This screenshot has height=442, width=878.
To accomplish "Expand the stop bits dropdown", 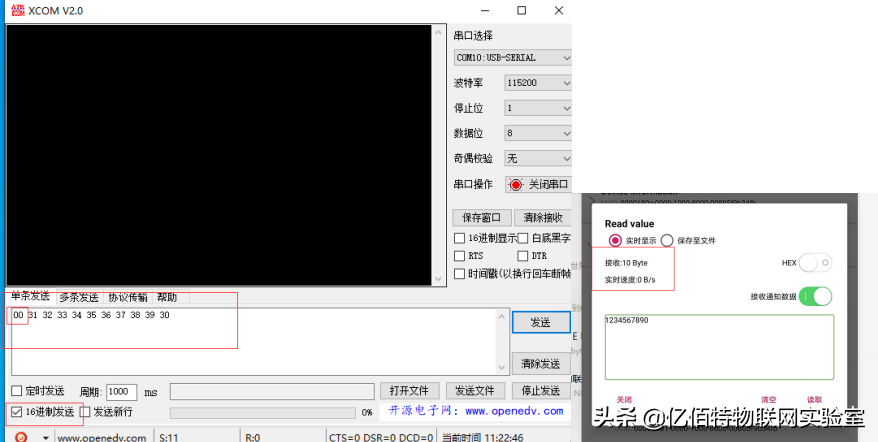I will (x=538, y=108).
